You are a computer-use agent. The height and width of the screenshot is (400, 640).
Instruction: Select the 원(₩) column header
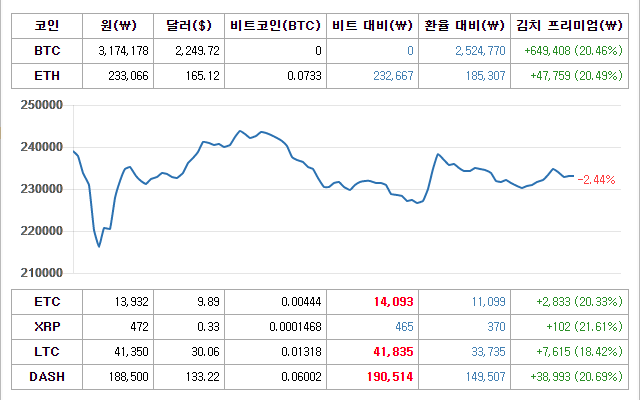(x=118, y=26)
